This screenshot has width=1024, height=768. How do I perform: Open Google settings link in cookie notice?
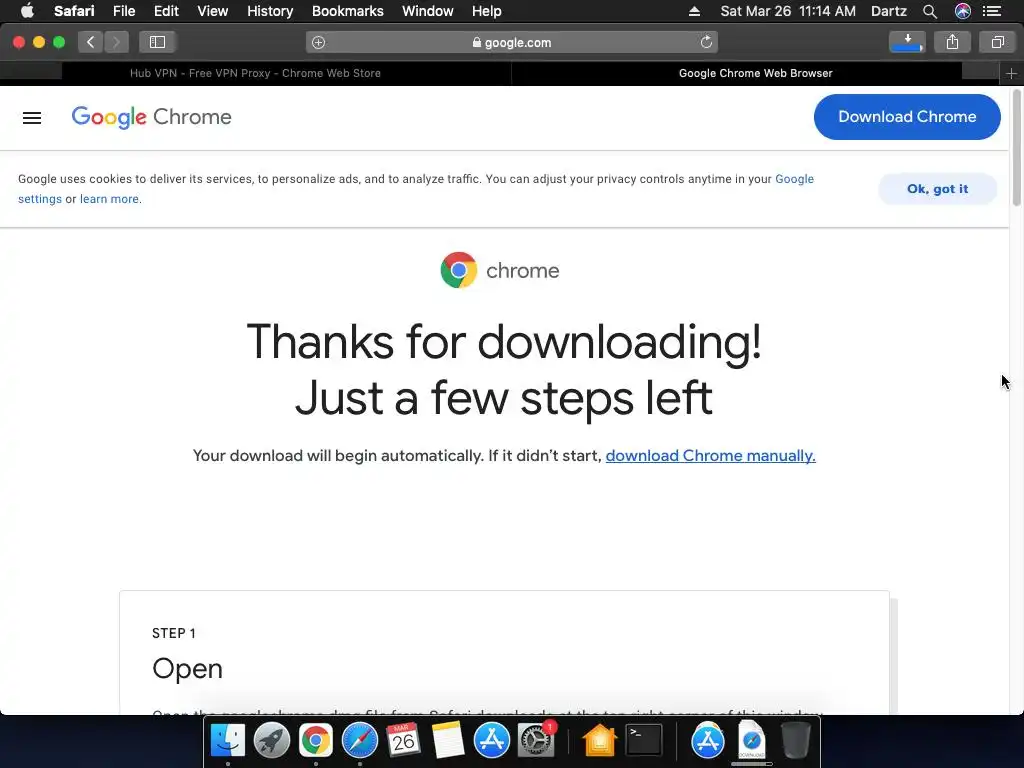794,179
